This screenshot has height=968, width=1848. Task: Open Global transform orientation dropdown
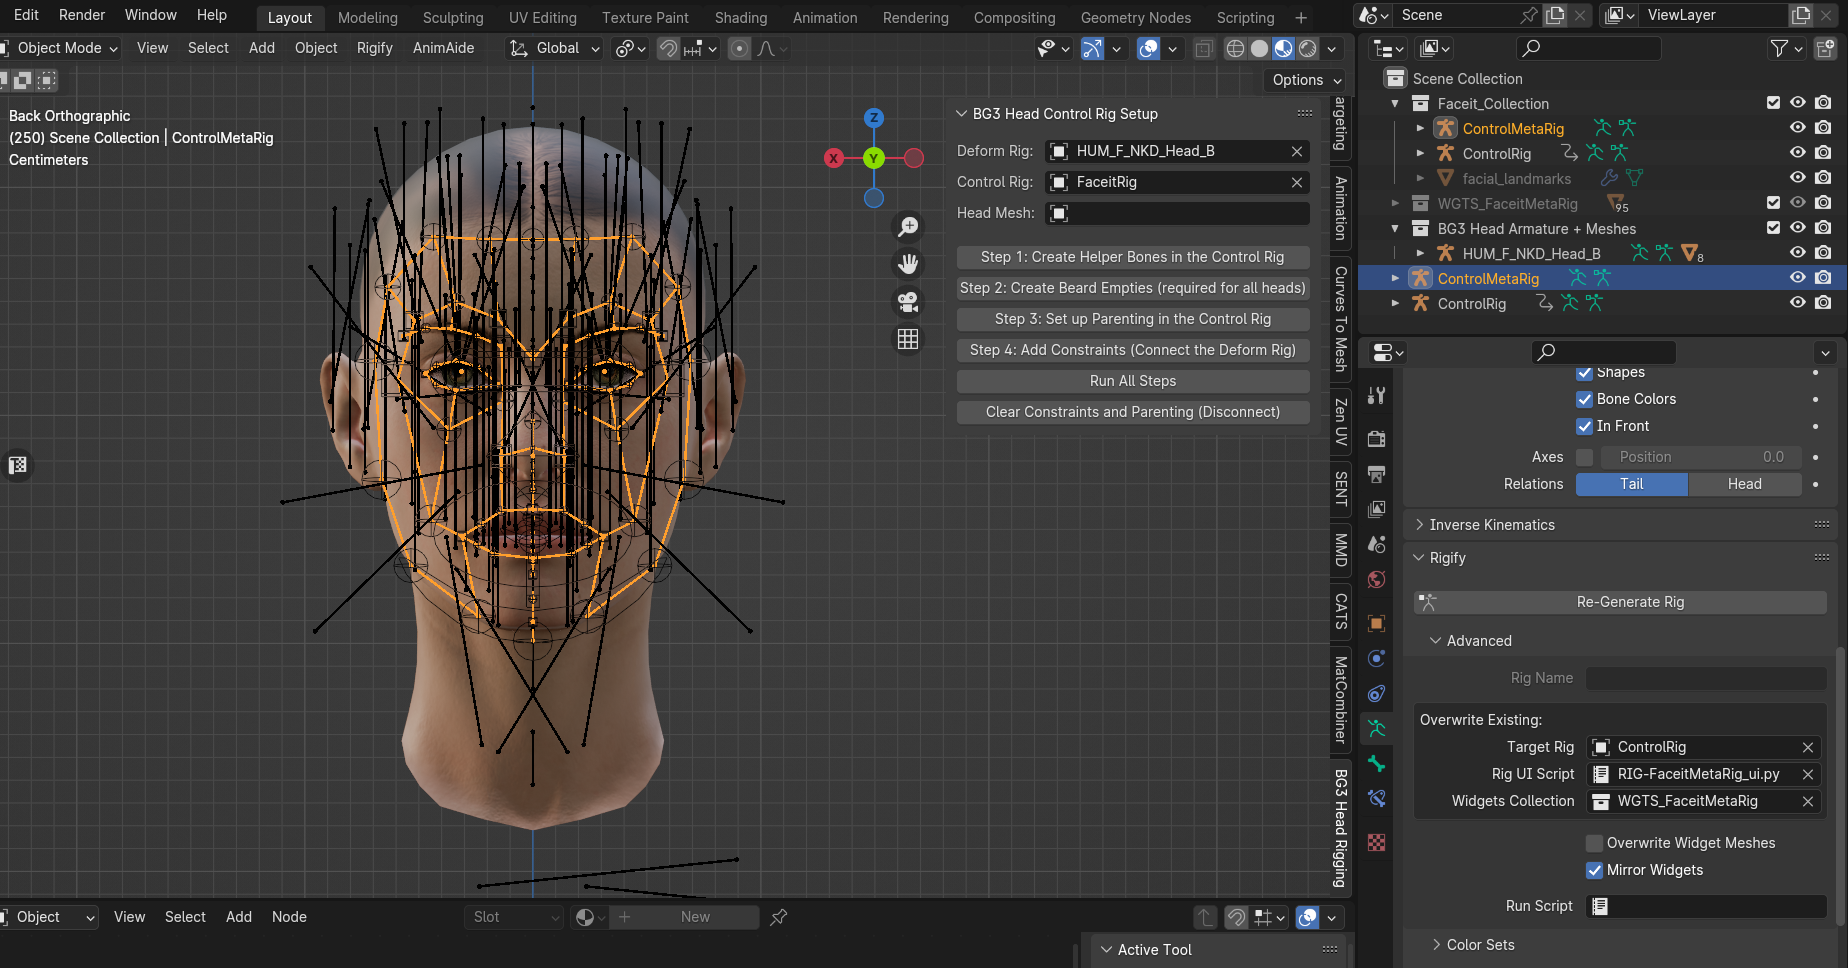pyautogui.click(x=556, y=48)
